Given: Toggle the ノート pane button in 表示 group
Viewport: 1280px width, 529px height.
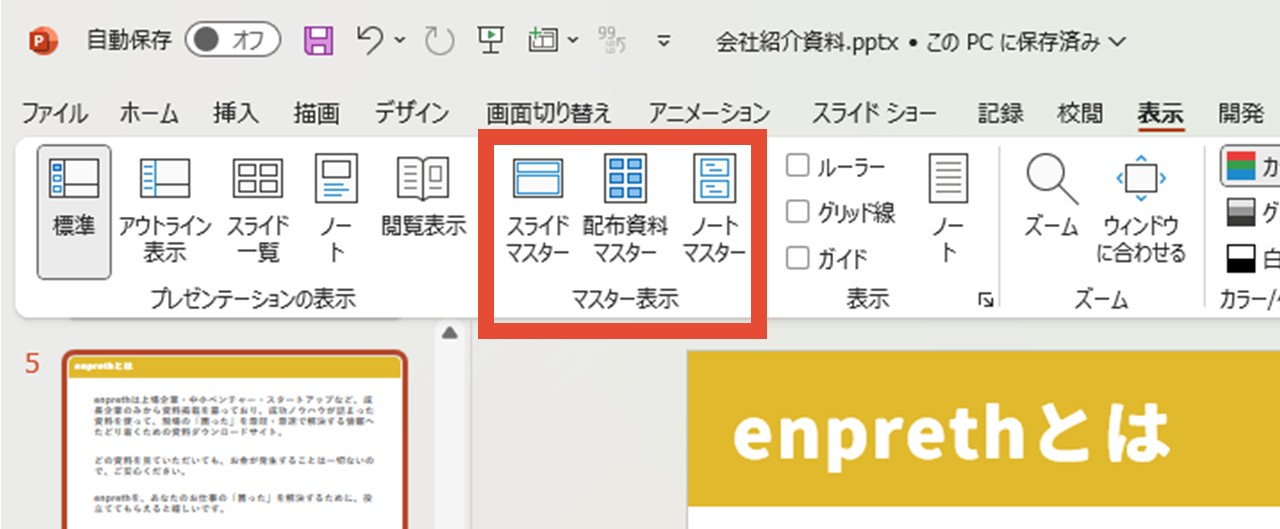Looking at the screenshot, I should (948, 209).
